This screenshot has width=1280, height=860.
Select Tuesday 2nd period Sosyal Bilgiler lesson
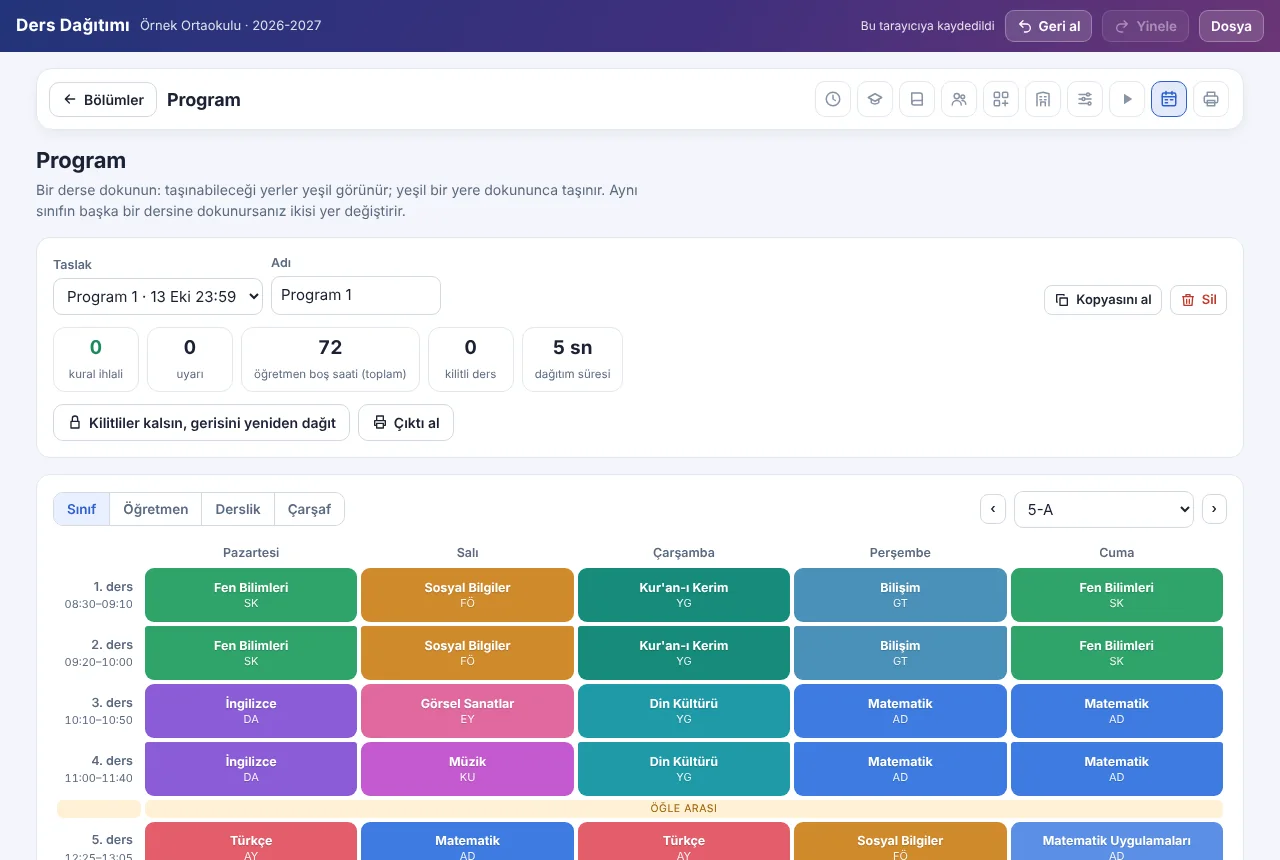pos(467,653)
